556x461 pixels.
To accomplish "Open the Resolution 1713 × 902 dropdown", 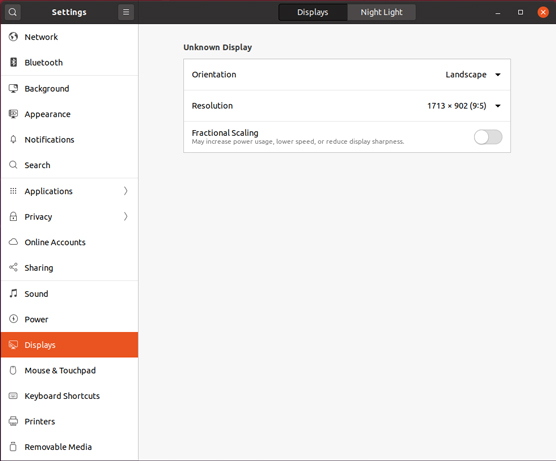I will [x=464, y=106].
